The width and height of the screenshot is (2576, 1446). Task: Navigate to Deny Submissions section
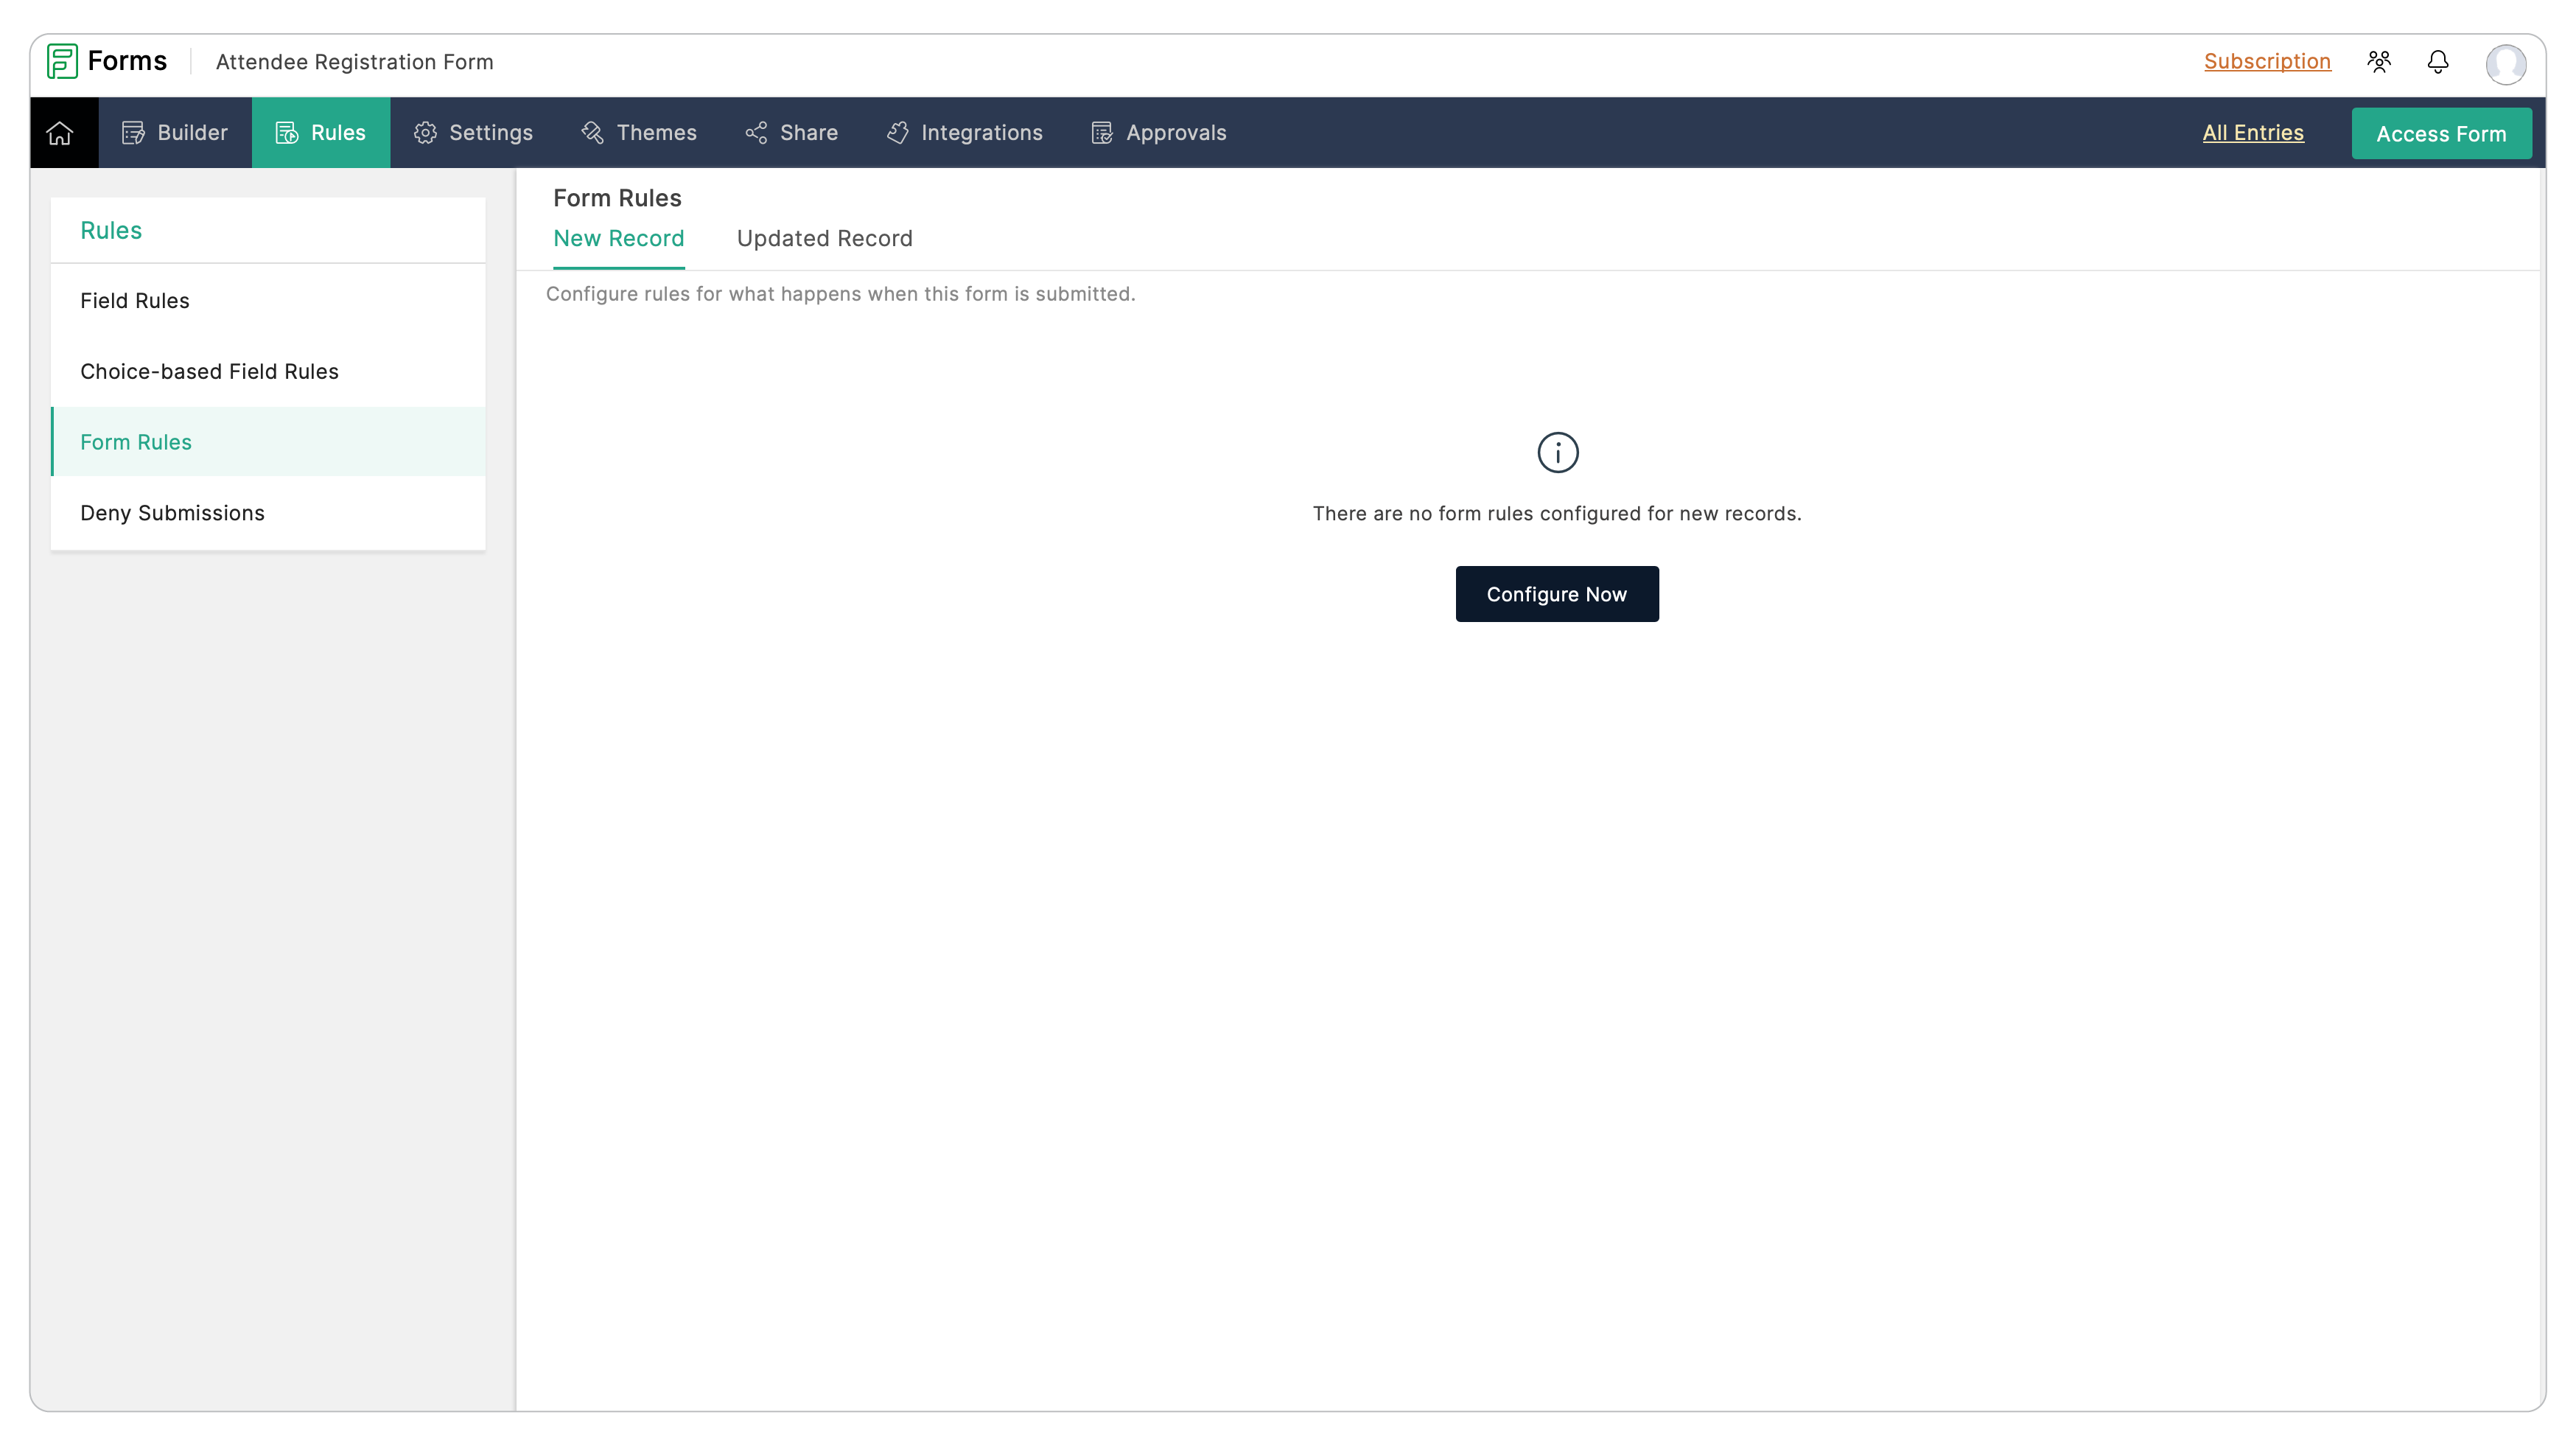[x=173, y=511]
